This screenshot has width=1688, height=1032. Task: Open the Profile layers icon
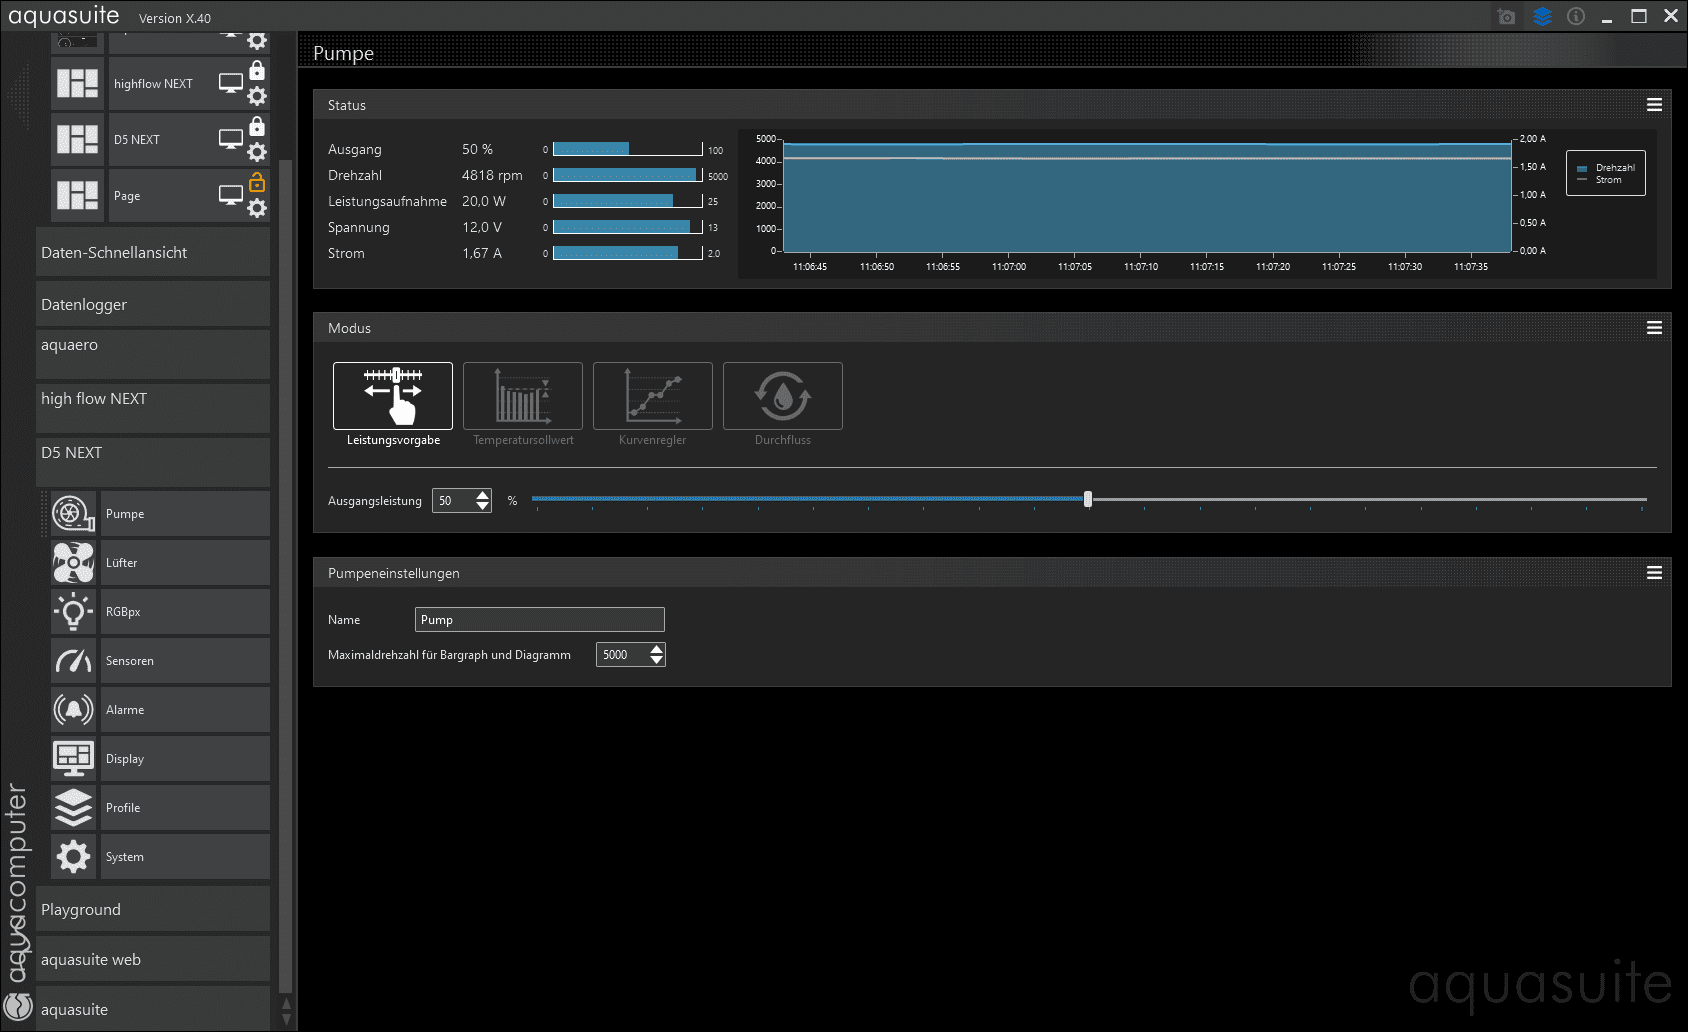click(x=73, y=808)
